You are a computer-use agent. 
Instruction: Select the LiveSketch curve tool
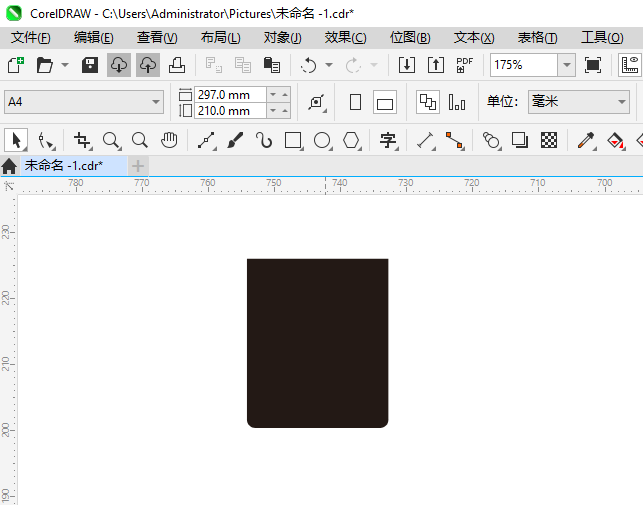pos(264,140)
